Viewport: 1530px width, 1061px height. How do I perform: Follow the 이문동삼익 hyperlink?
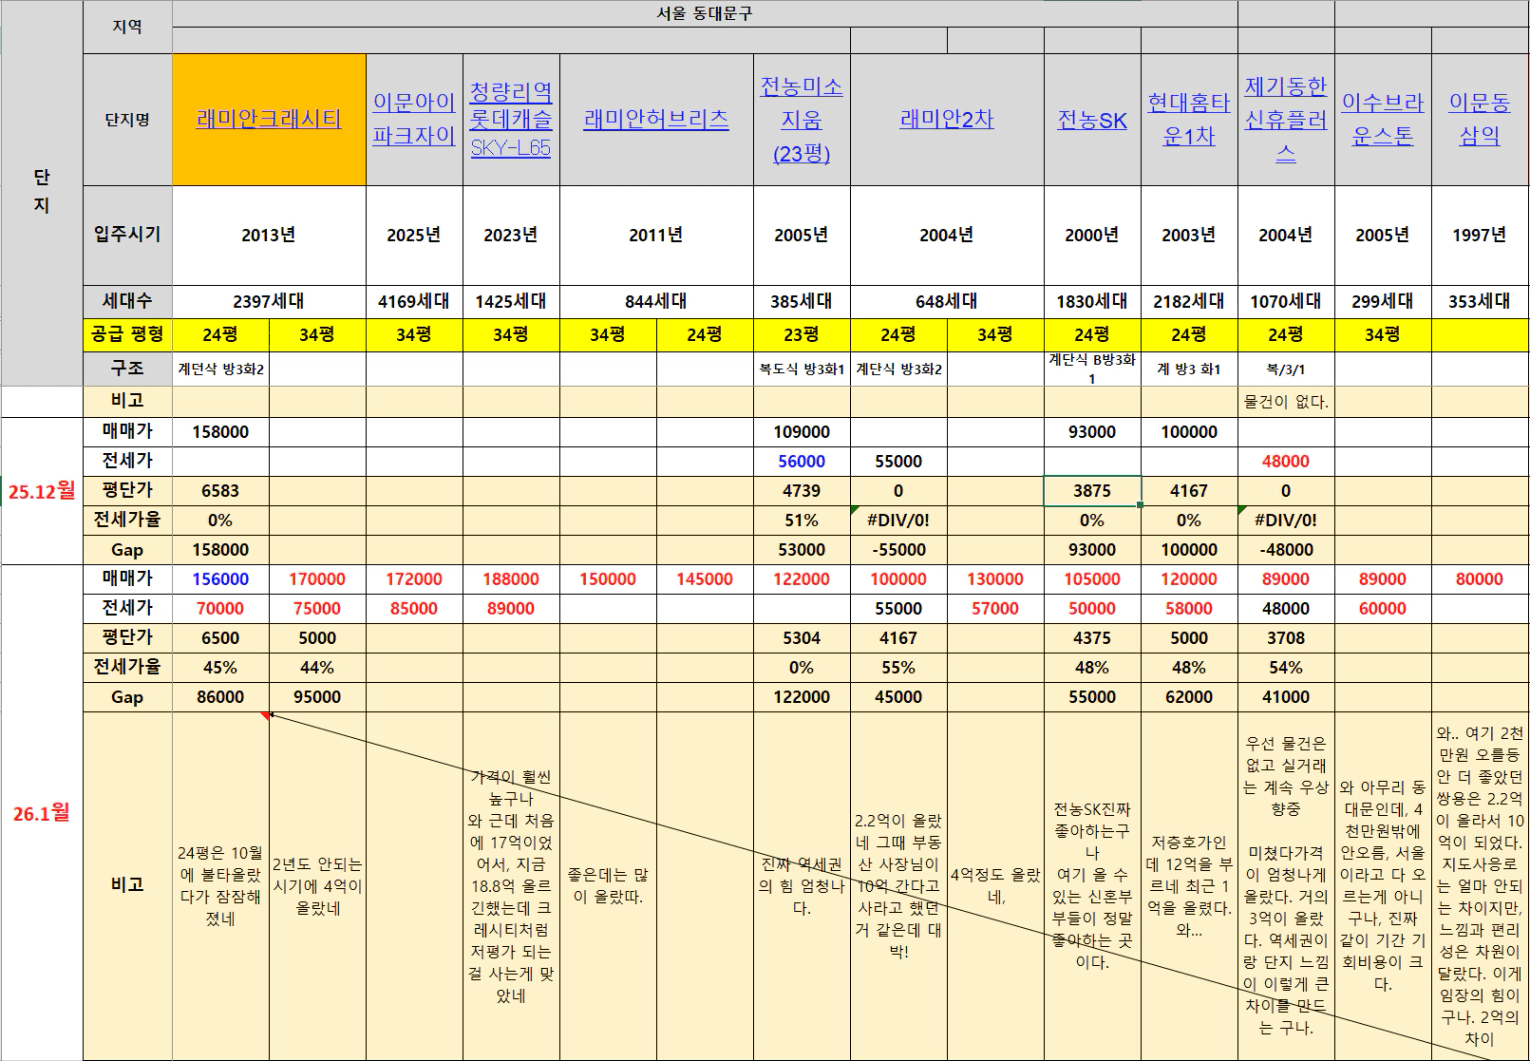(x=1480, y=119)
